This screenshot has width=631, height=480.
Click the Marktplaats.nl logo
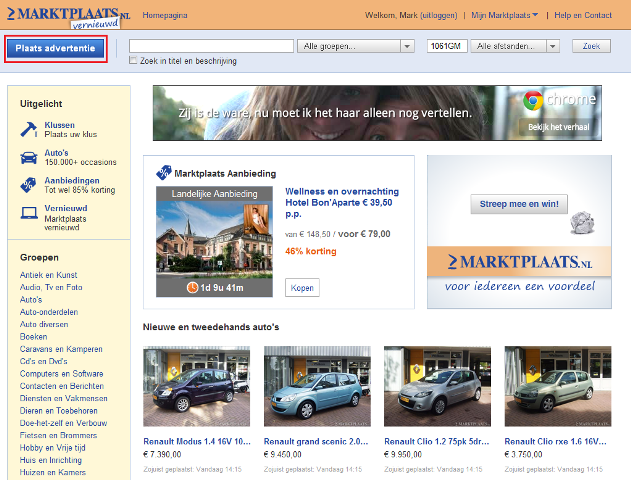(x=68, y=15)
